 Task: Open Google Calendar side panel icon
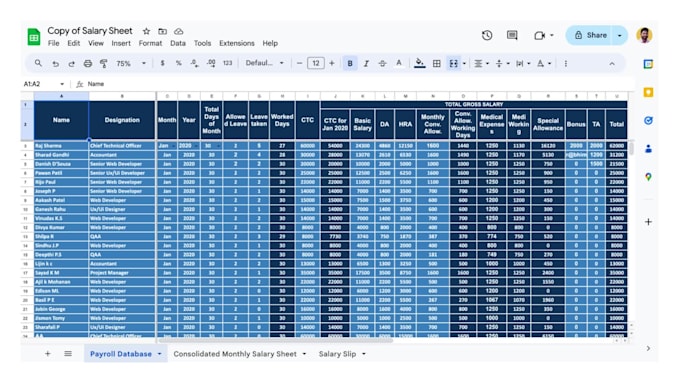click(x=648, y=64)
